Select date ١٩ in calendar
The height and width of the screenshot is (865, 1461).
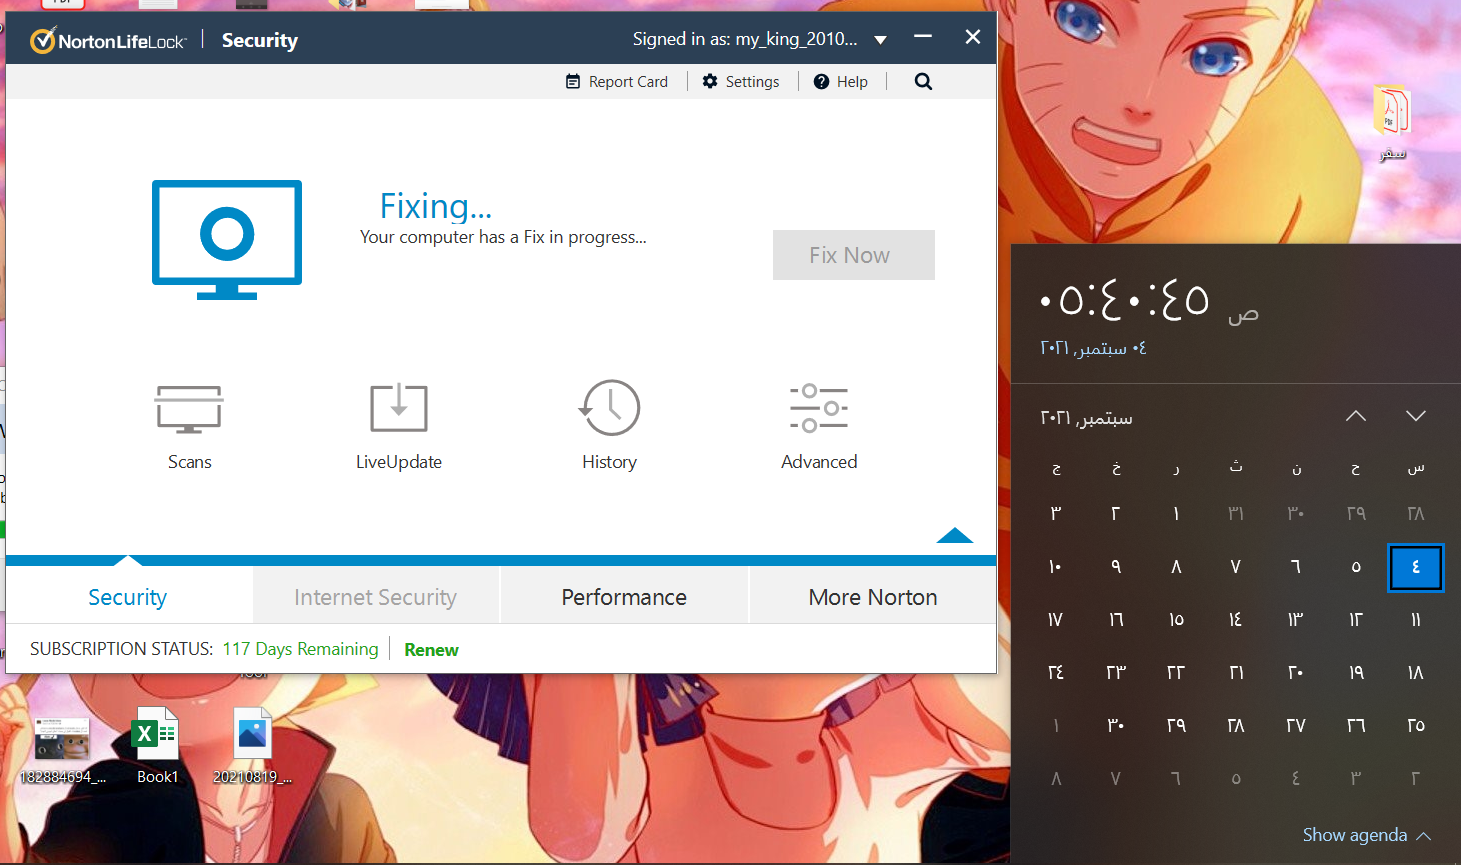click(x=1356, y=673)
